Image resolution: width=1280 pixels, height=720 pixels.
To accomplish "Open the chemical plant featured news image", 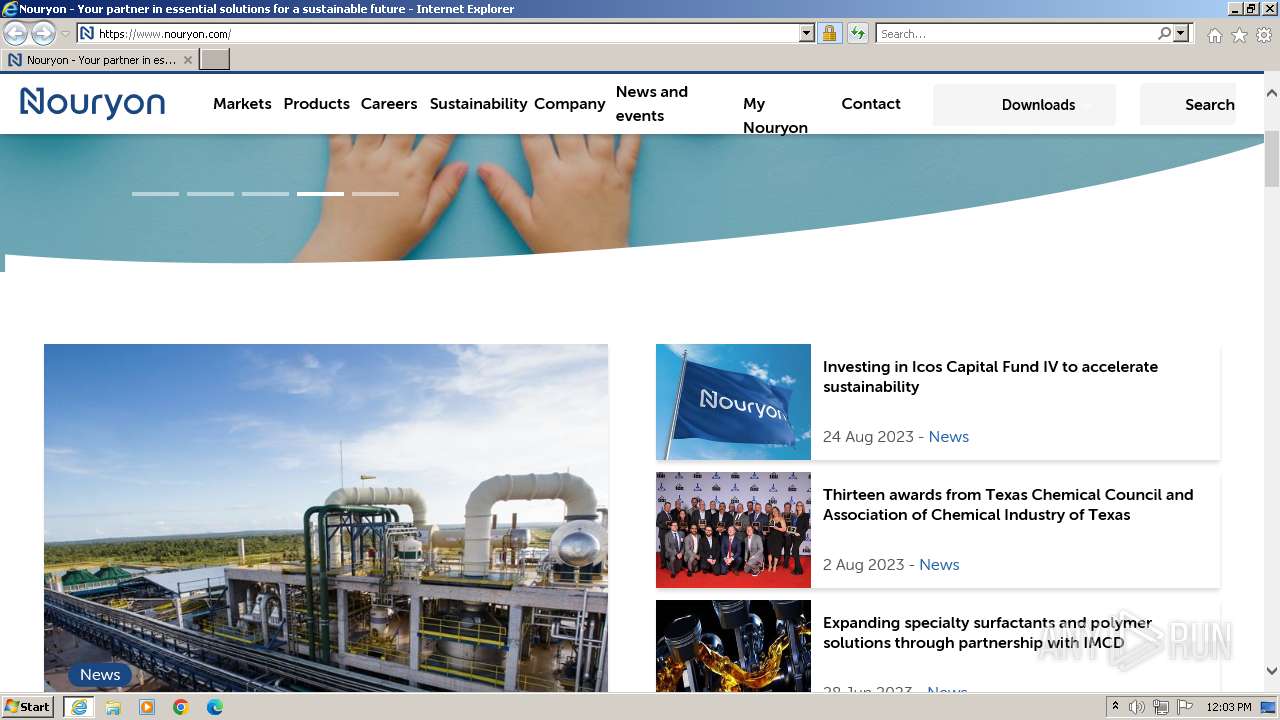I will click(x=326, y=518).
